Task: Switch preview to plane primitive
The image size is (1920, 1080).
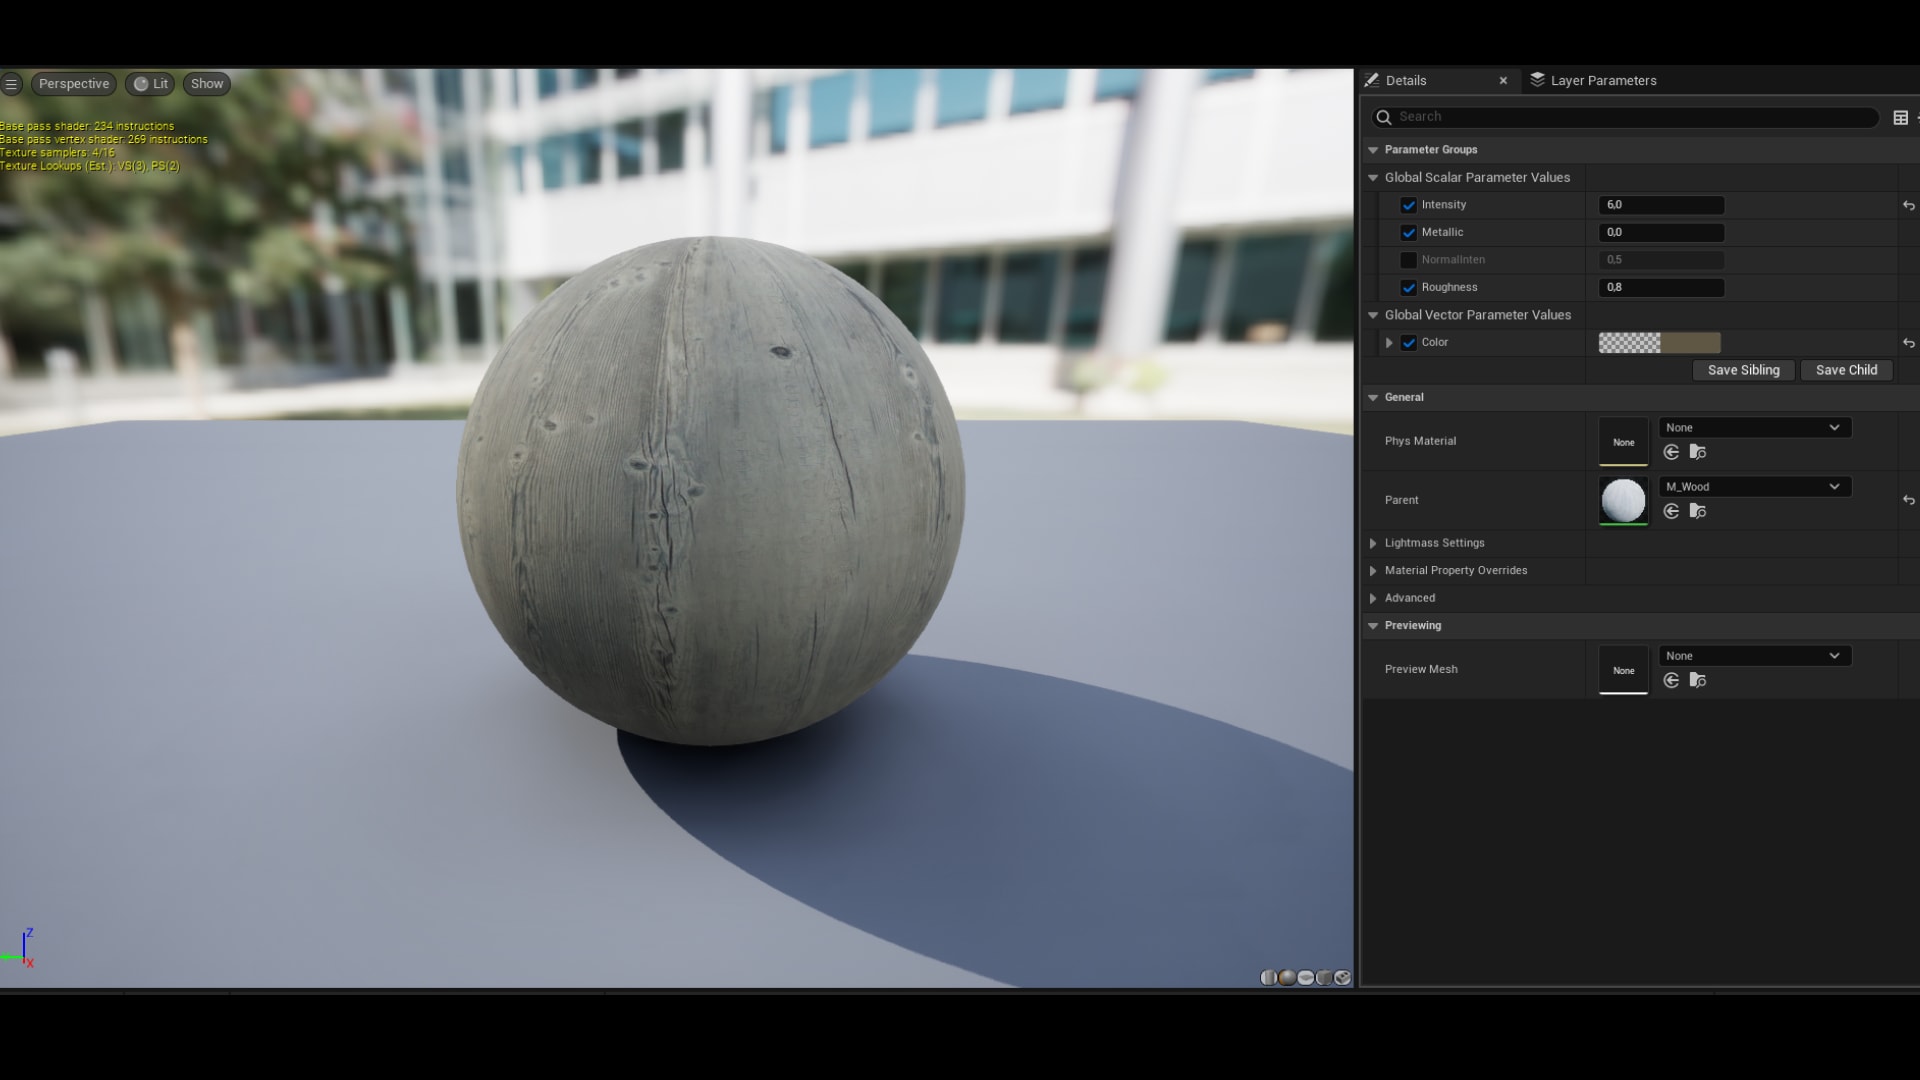Action: [x=1306, y=977]
